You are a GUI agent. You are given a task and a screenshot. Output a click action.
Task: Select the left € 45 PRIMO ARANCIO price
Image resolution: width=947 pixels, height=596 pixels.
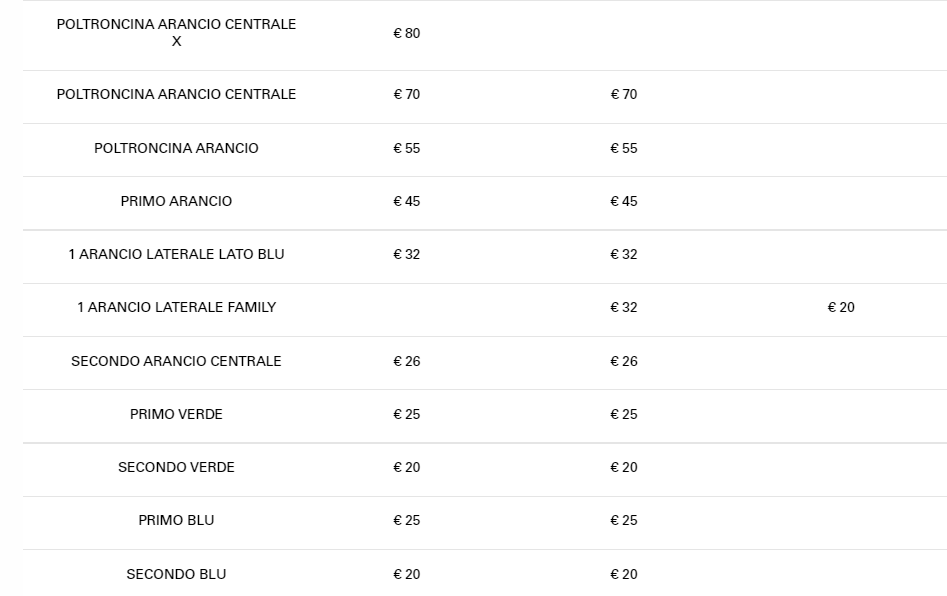pos(406,201)
